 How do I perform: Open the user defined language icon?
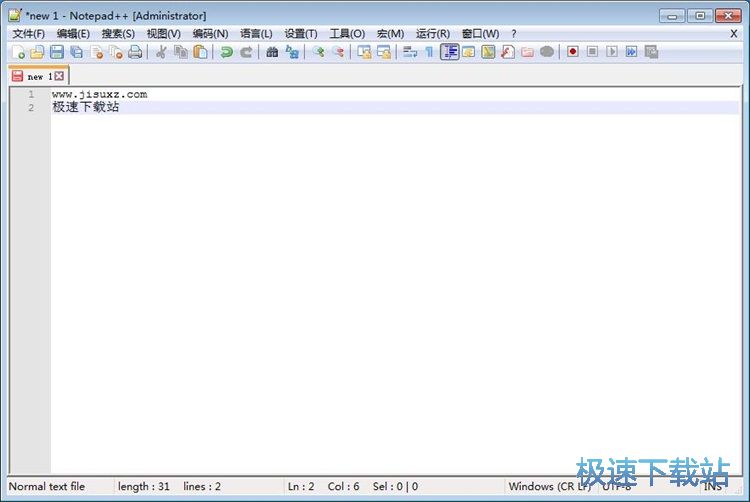coord(469,52)
